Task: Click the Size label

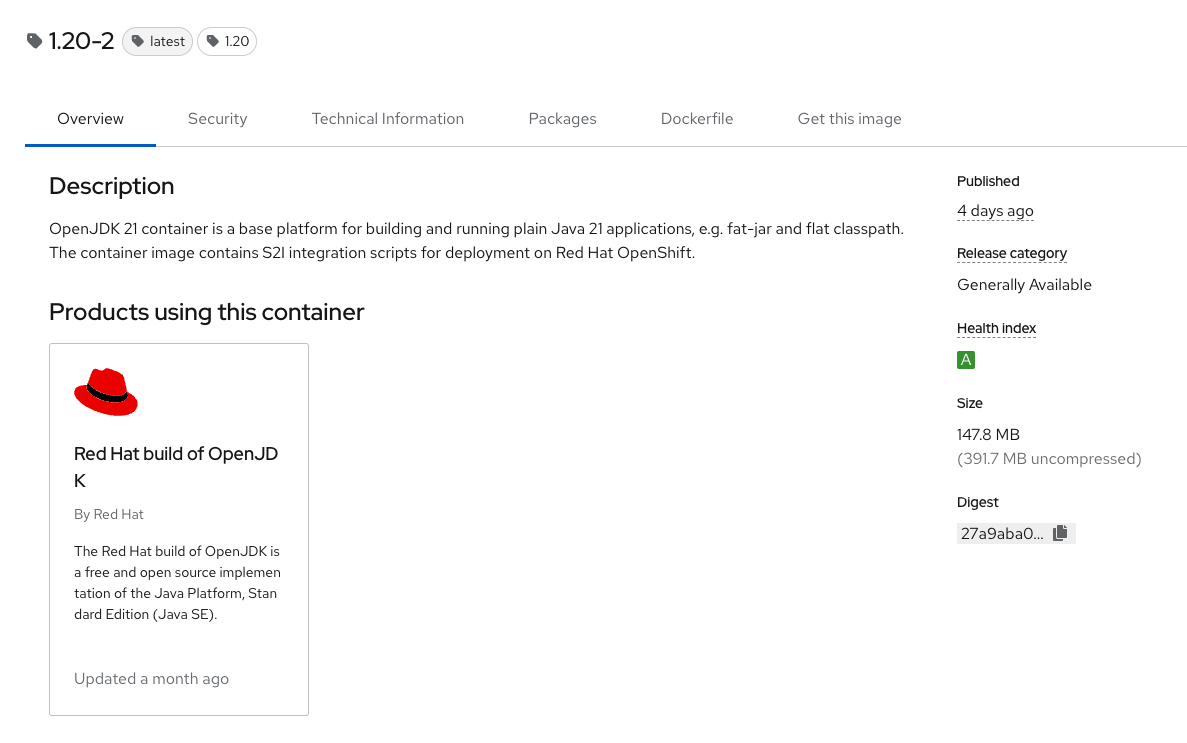Action: pyautogui.click(x=970, y=403)
